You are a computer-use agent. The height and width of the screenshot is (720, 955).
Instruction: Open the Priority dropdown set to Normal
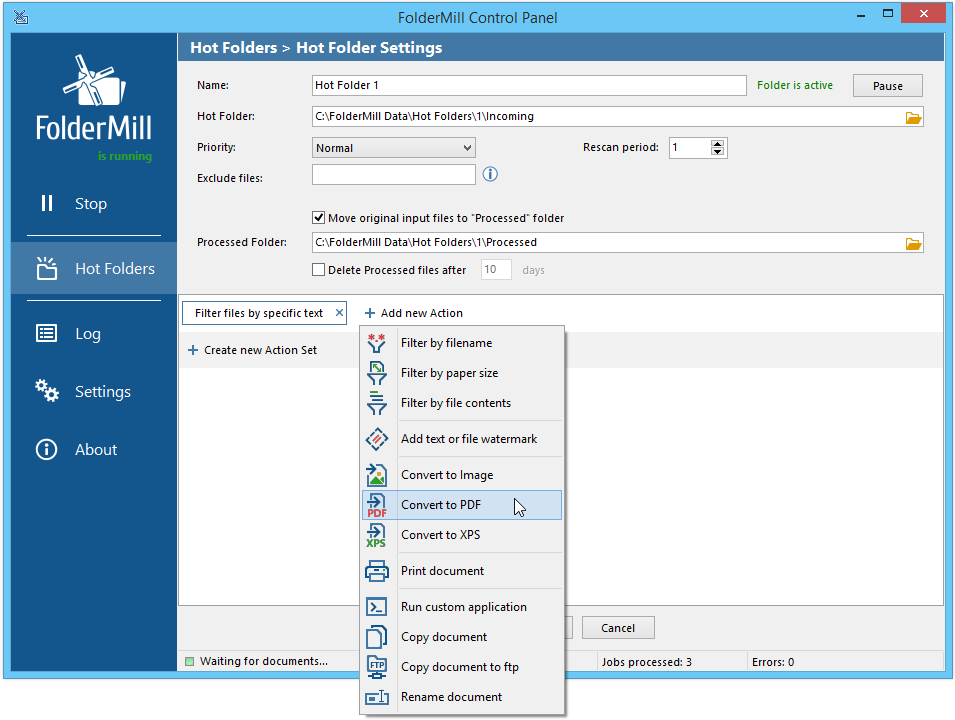pos(394,148)
